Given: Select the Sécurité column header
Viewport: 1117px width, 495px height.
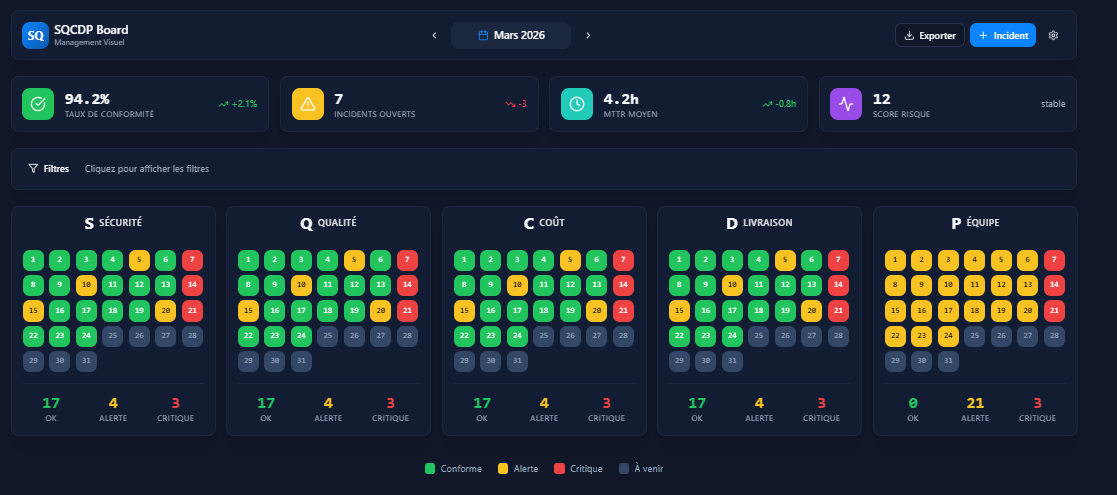Looking at the screenshot, I should [x=113, y=223].
